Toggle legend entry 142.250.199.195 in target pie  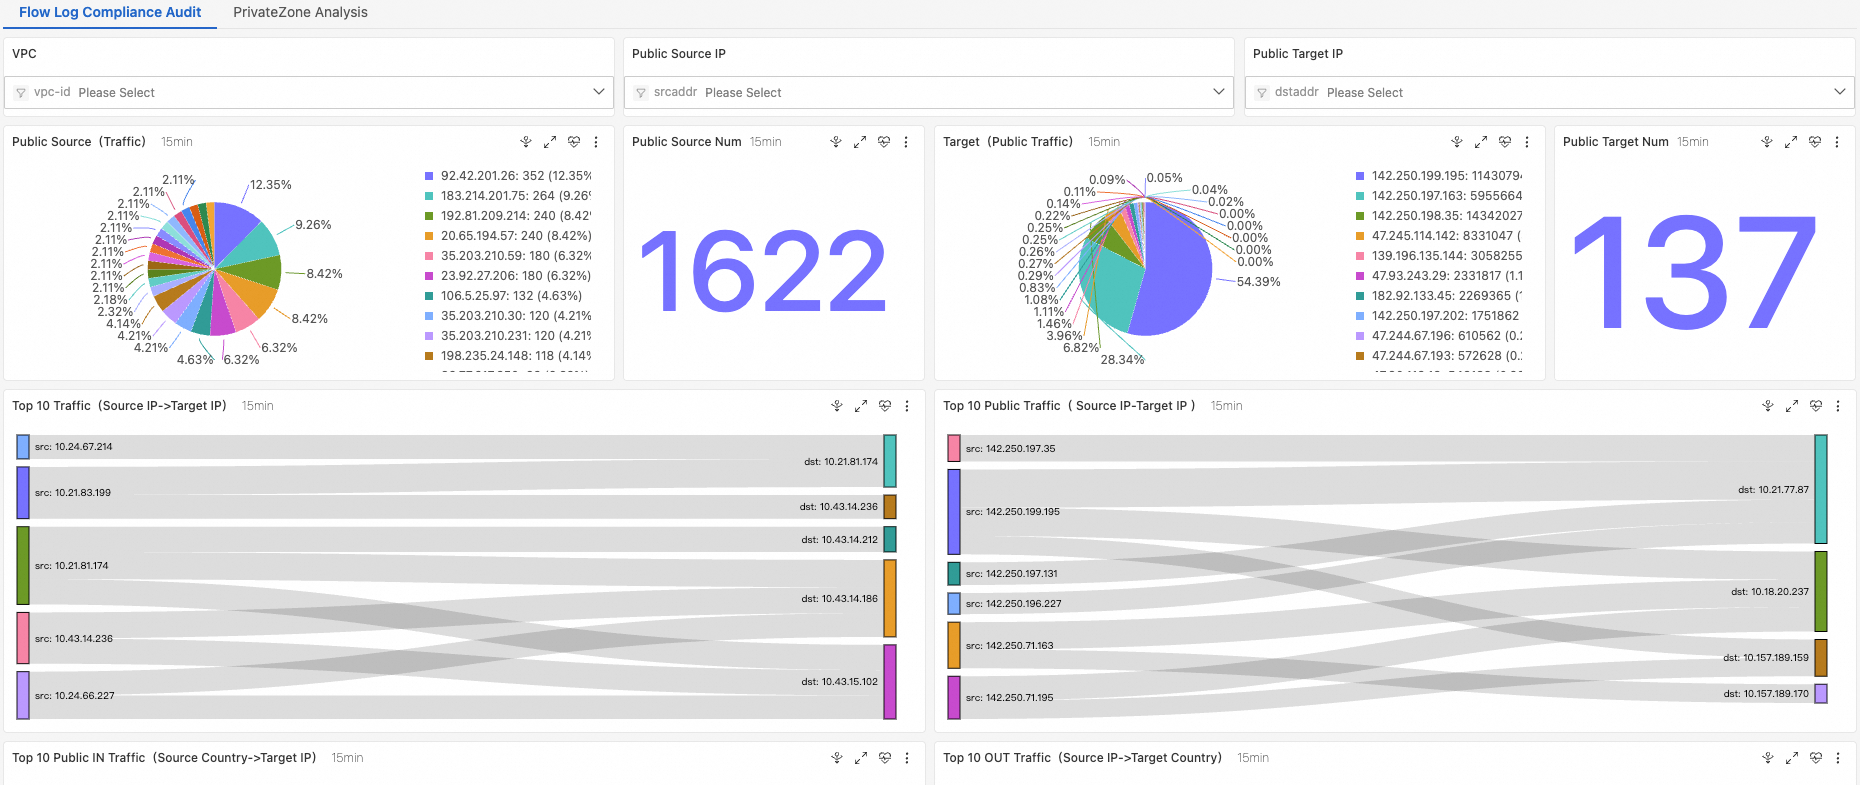coord(1439,176)
